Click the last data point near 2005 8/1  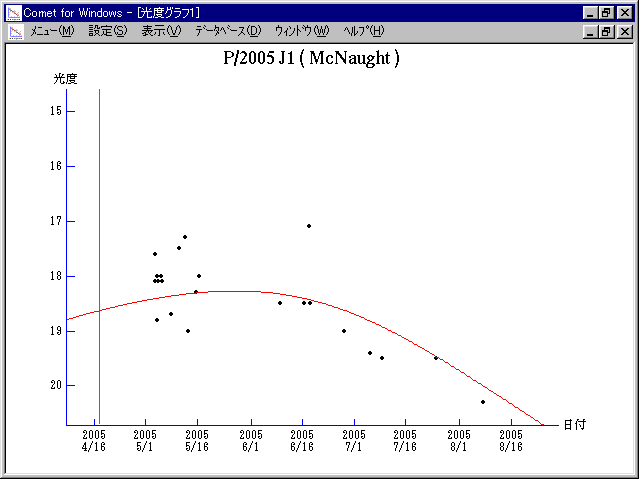point(483,402)
